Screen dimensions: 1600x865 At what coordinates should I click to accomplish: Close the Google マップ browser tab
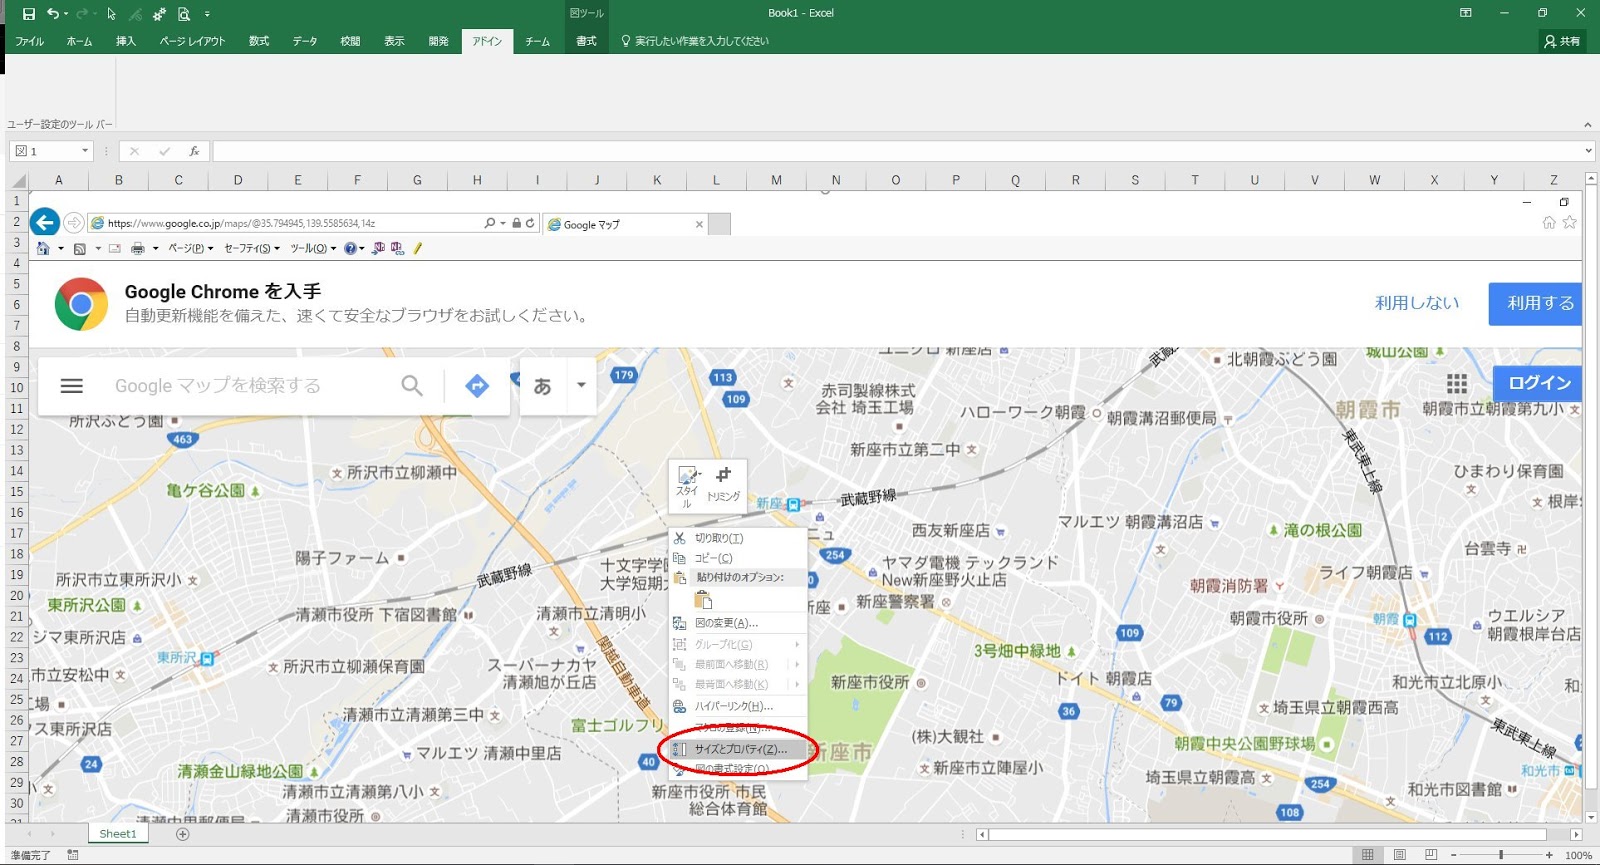pos(699,224)
